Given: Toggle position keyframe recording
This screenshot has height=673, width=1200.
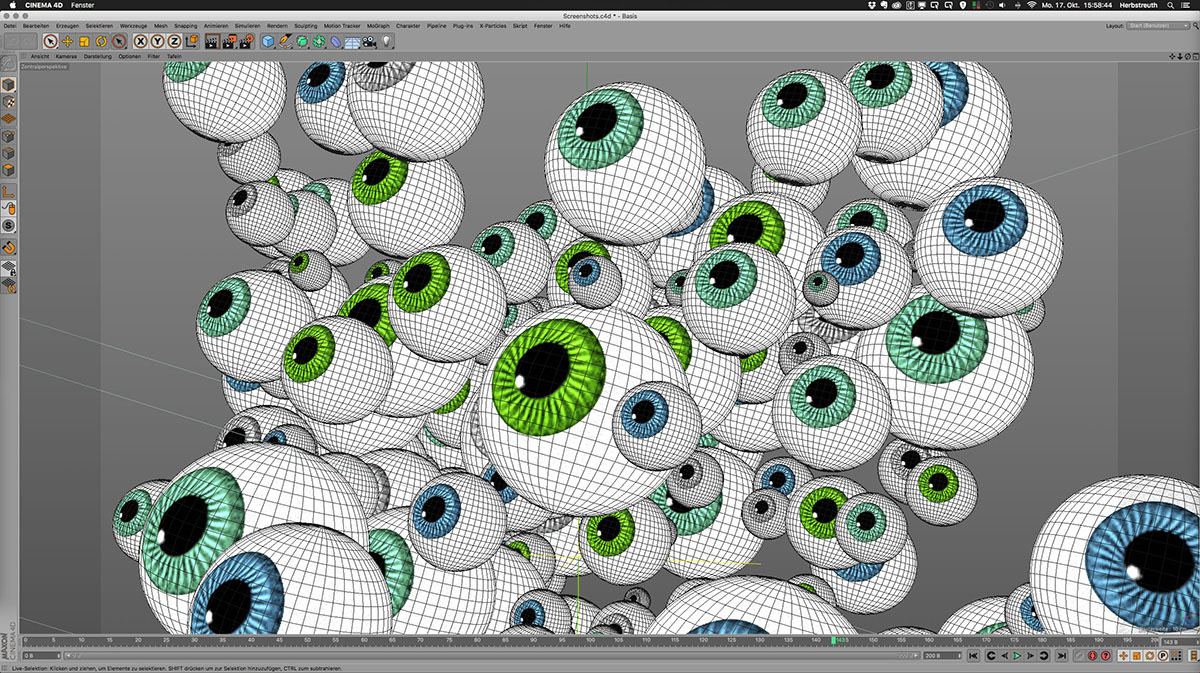Looking at the screenshot, I should (1124, 656).
